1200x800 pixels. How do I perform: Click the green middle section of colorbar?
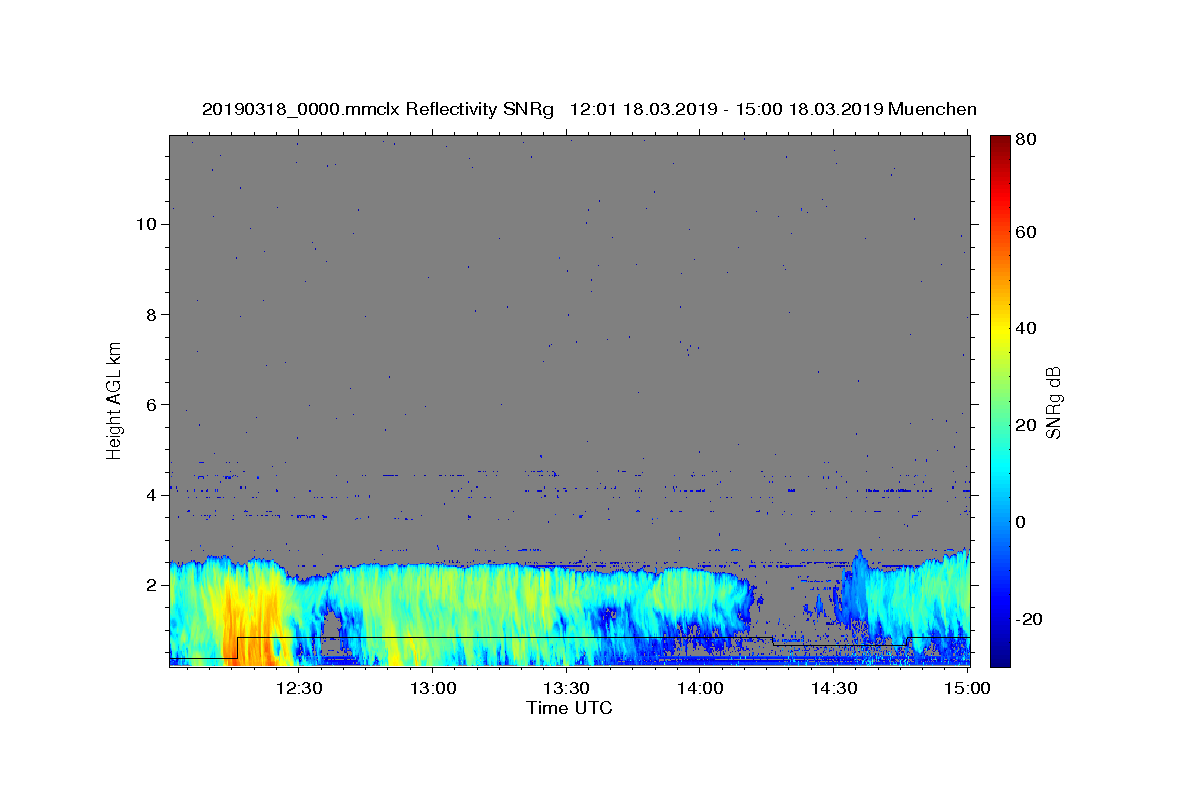[999, 400]
